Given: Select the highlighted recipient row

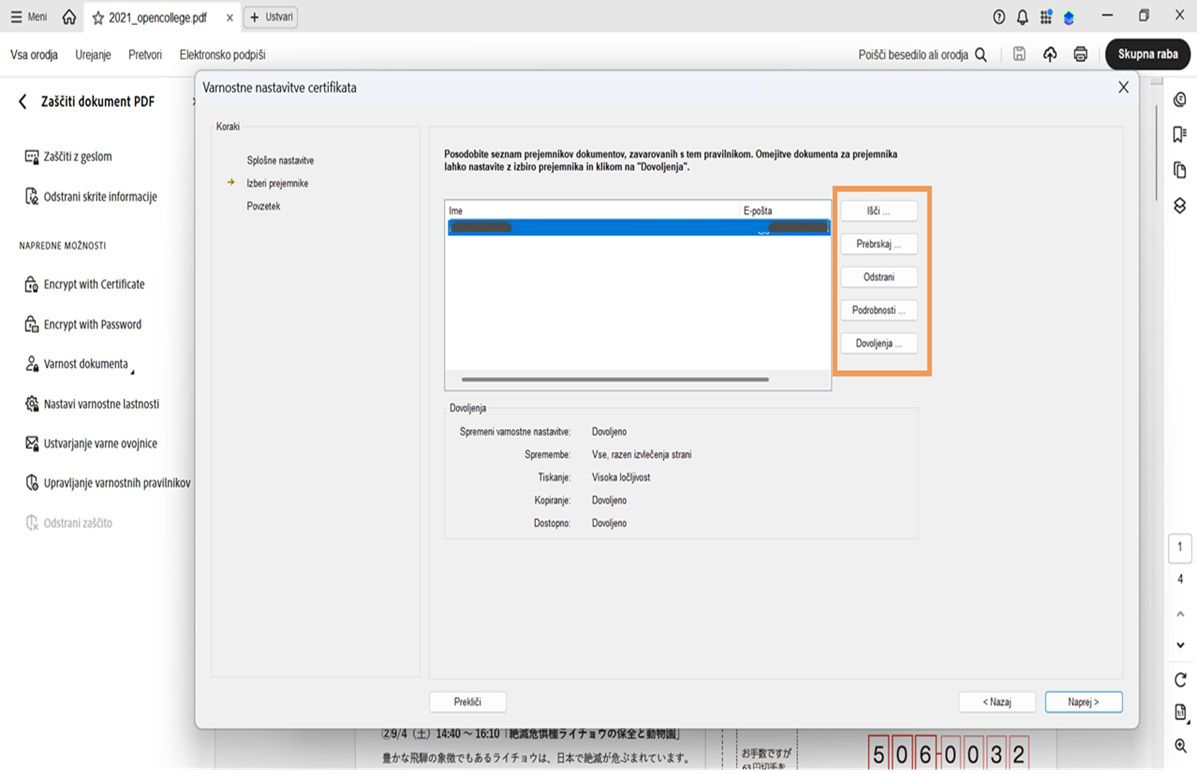Looking at the screenshot, I should [x=638, y=227].
